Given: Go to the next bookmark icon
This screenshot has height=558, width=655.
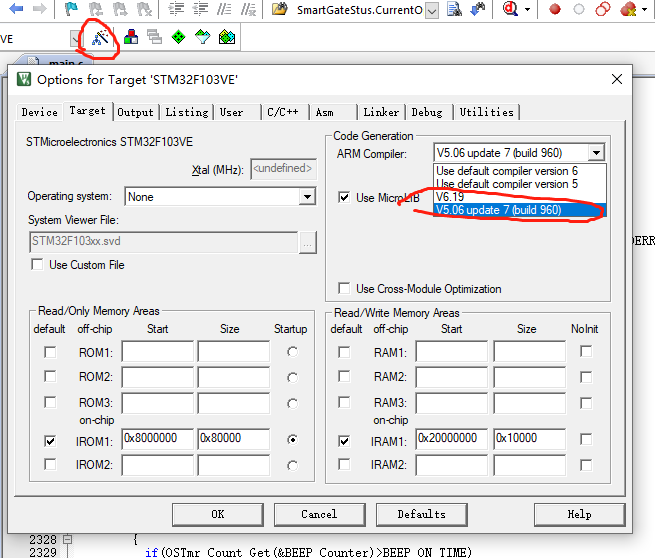Looking at the screenshot, I should (x=120, y=9).
